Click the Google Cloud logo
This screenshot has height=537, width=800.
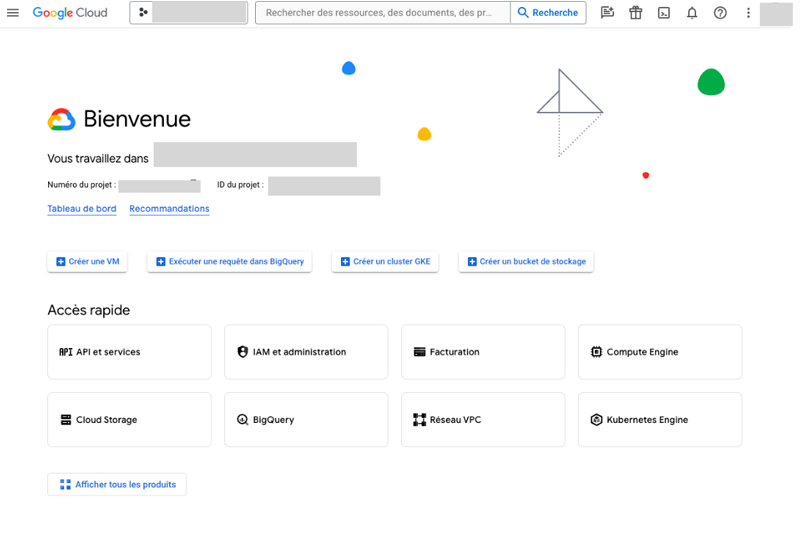pyautogui.click(x=70, y=13)
